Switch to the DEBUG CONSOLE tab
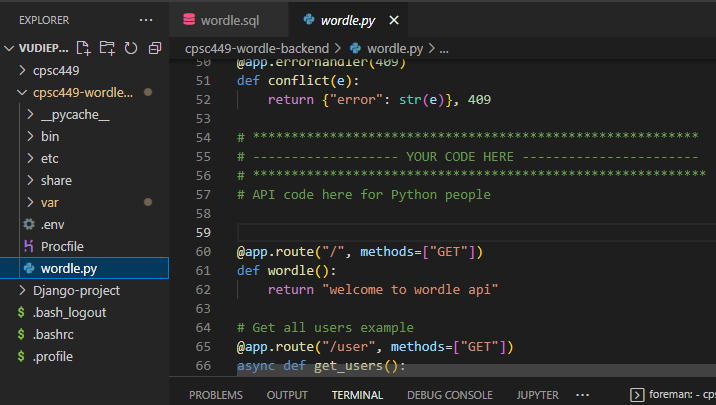The width and height of the screenshot is (716, 405). (x=449, y=395)
